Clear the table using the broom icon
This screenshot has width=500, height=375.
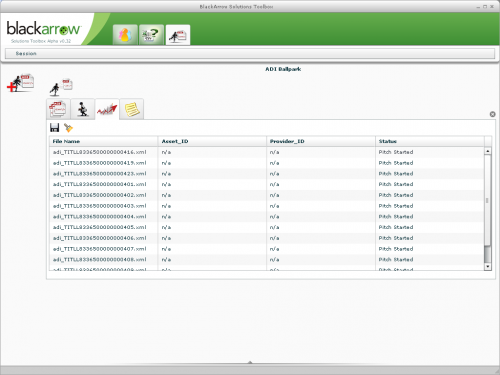click(x=68, y=128)
